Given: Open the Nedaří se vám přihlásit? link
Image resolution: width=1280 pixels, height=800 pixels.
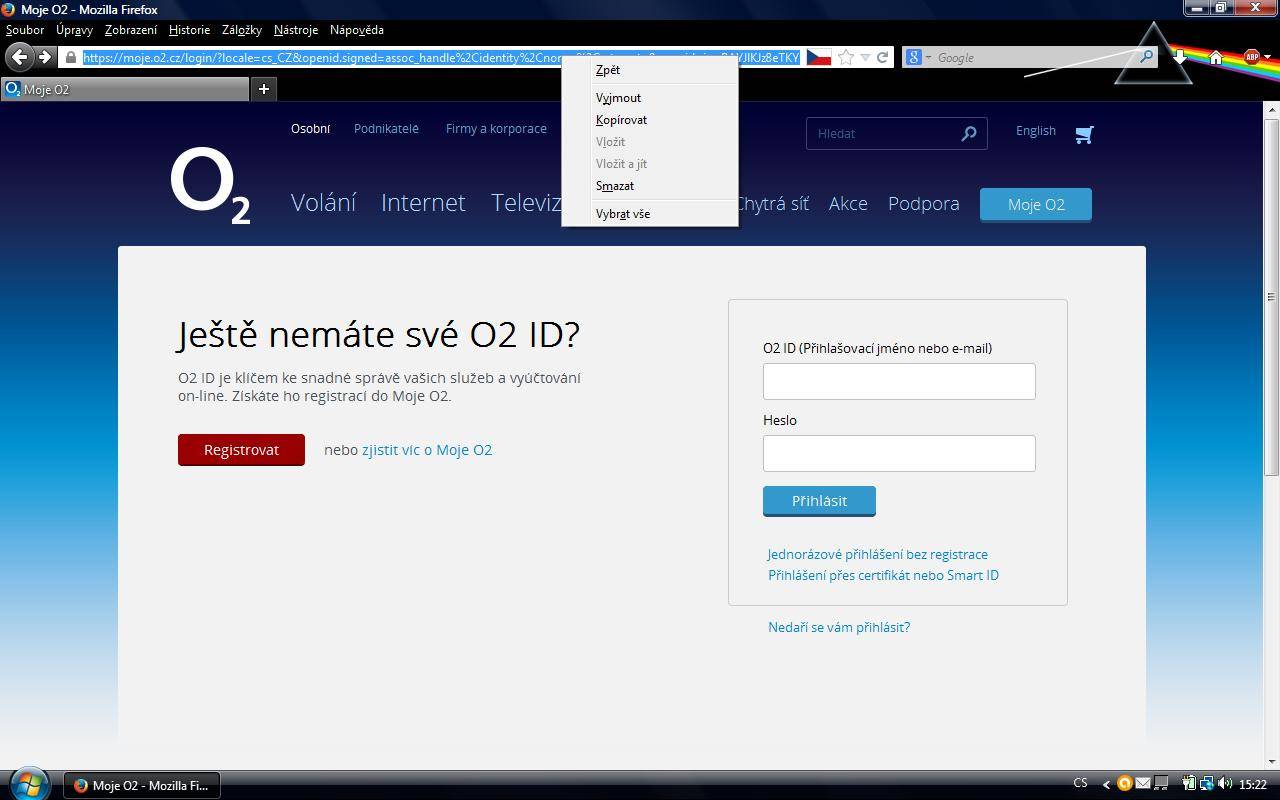Looking at the screenshot, I should [x=839, y=627].
